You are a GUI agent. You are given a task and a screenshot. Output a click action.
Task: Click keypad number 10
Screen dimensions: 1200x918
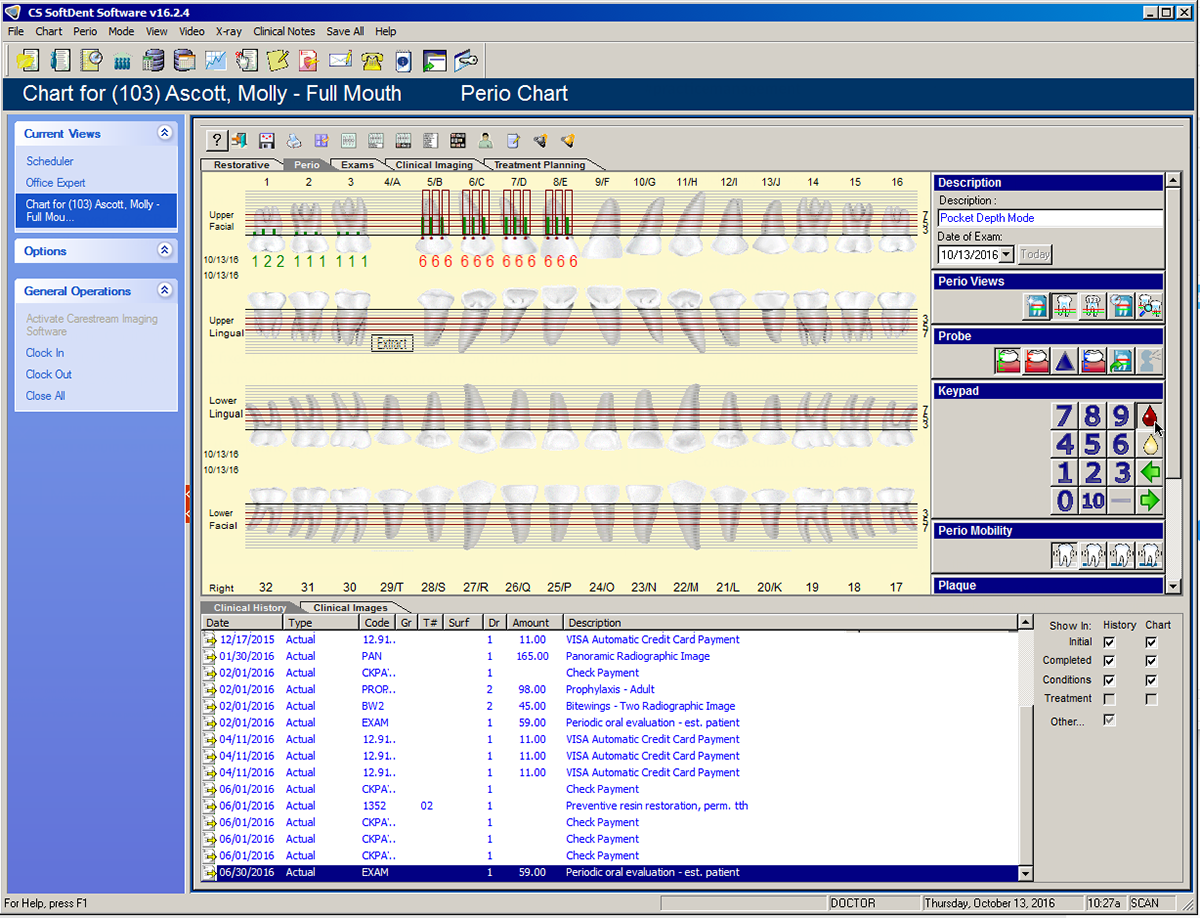pos(1093,500)
